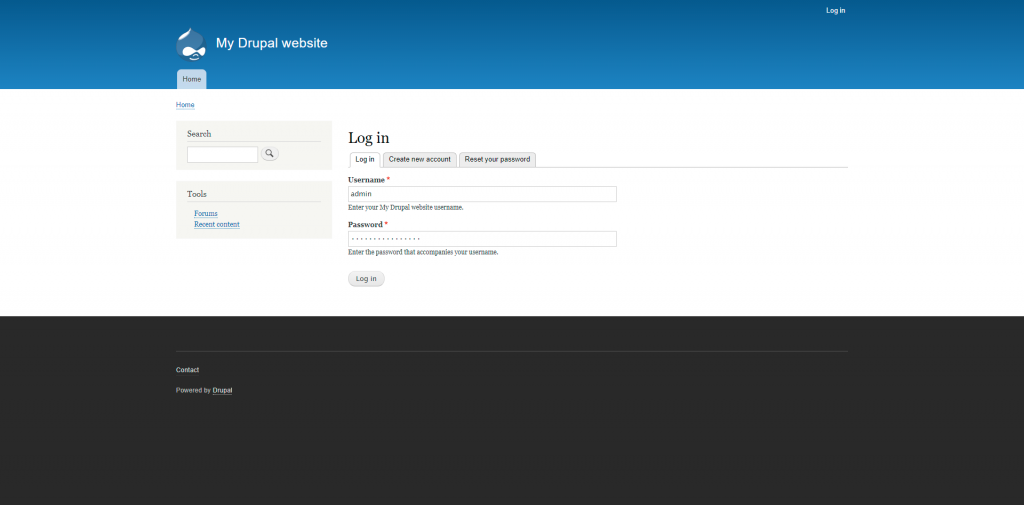Visit the Drupal link in footer

[222, 390]
